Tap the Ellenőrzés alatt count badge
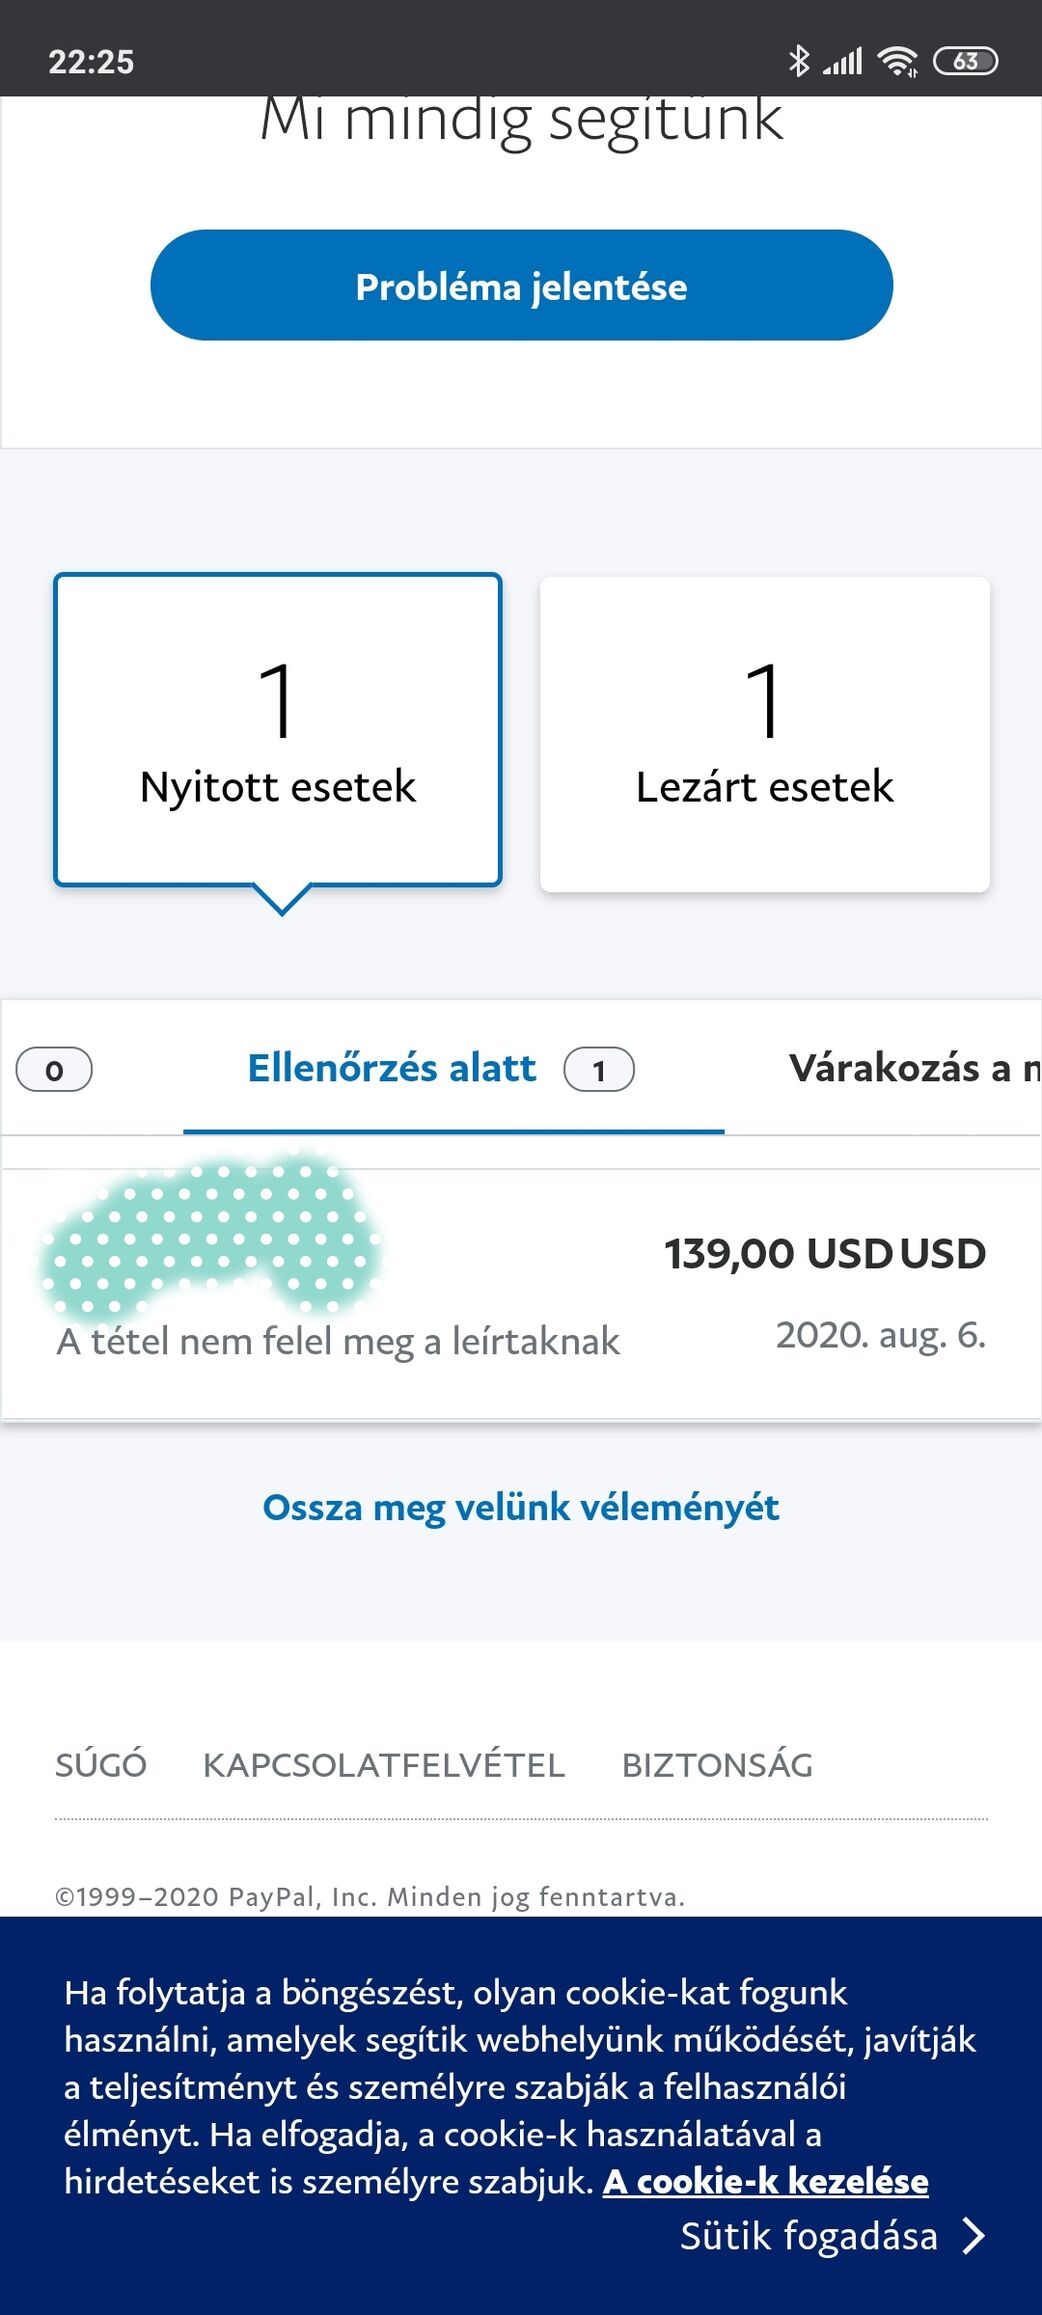The image size is (1042, 2315). click(x=599, y=1070)
